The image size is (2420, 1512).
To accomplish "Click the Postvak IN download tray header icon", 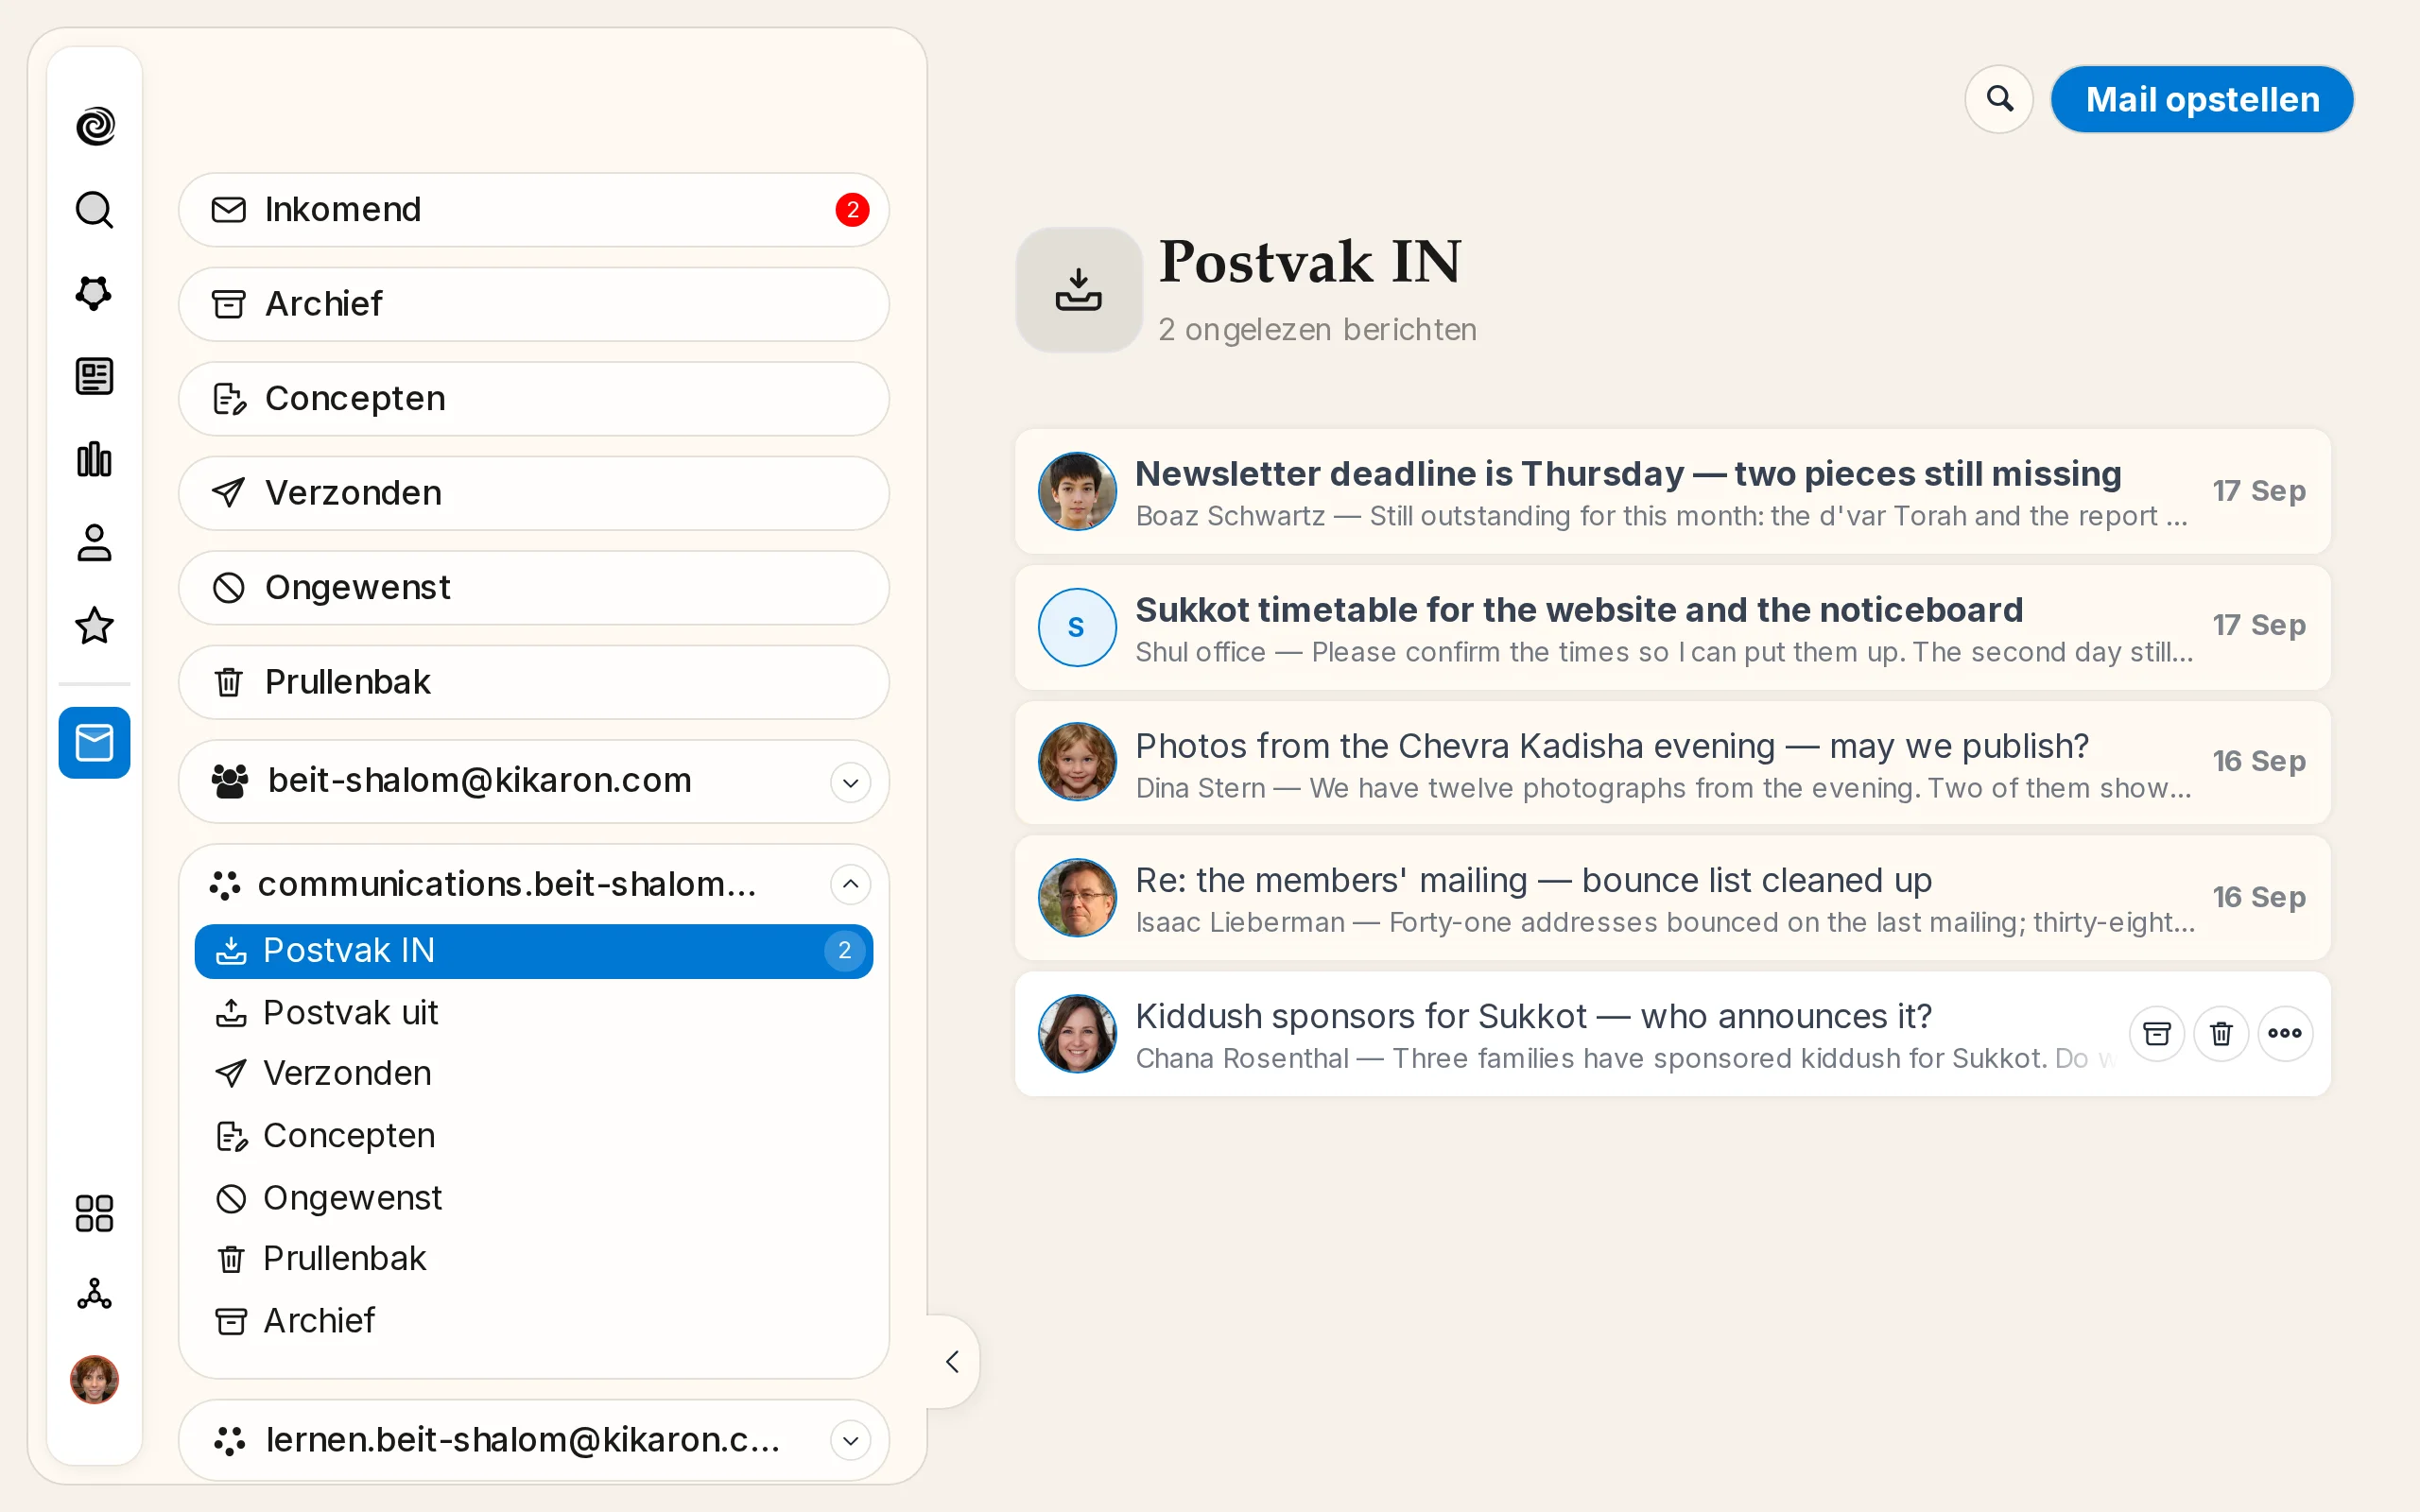I will click(1079, 290).
